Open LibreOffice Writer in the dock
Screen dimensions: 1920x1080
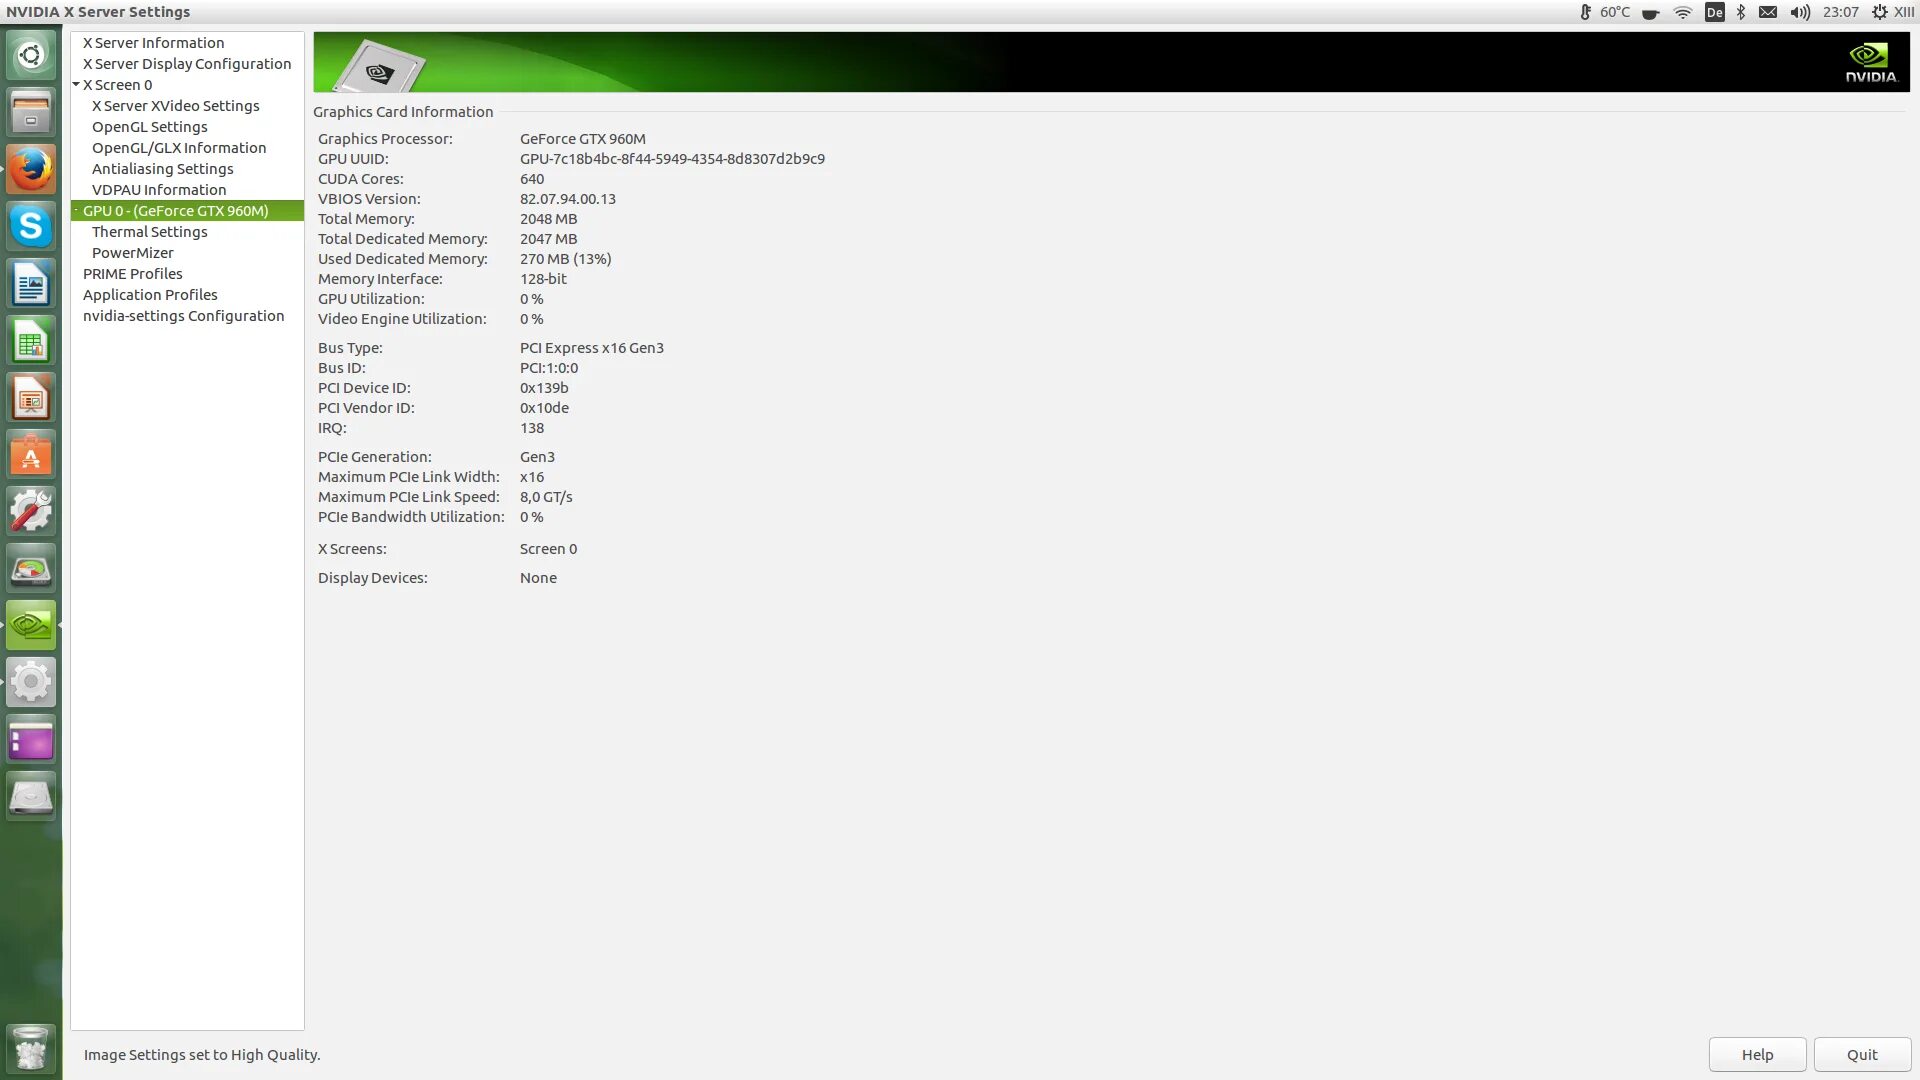click(31, 285)
